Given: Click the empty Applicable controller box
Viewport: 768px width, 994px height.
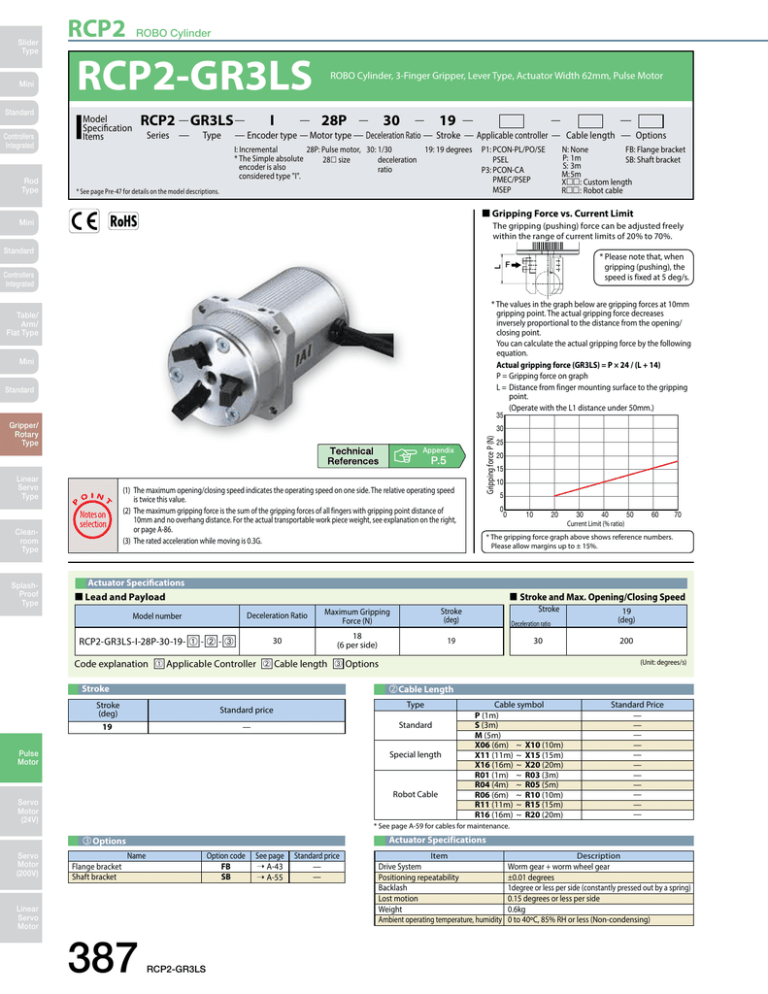Looking at the screenshot, I should pyautogui.click(x=511, y=120).
